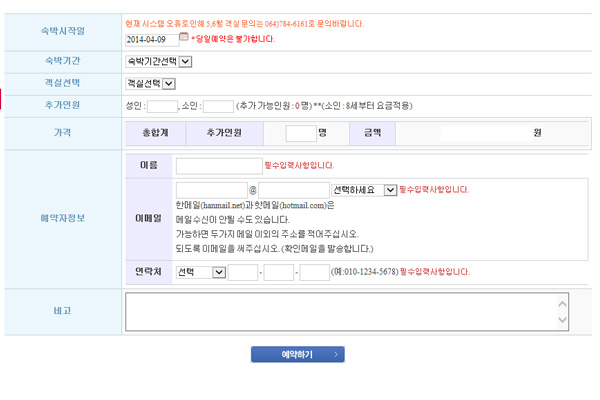Open the 연락처 선택 phone prefix dropdown
Image resolution: width=600 pixels, height=400 pixels.
coord(200,272)
